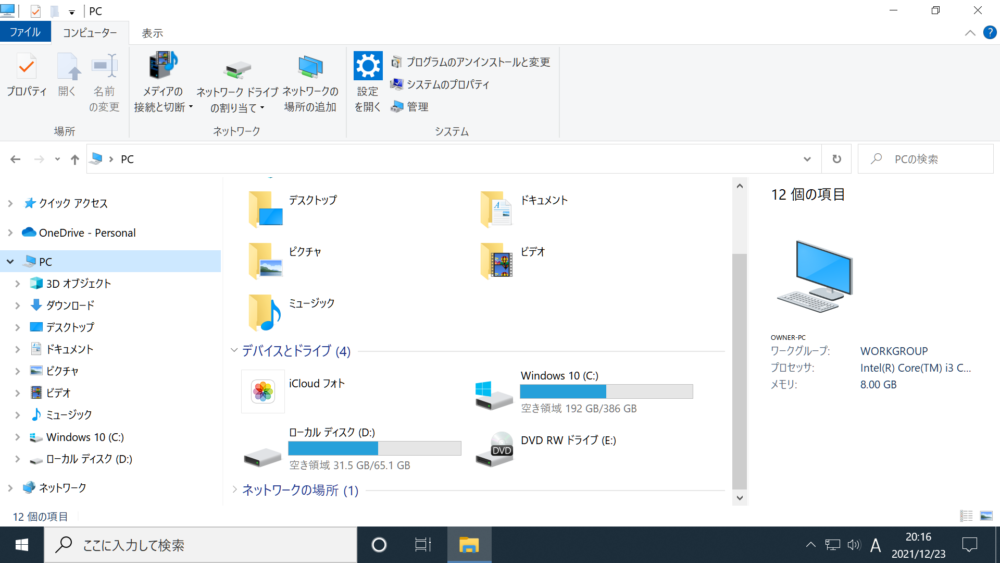Click プログラムのアンインストールと変更
1000x563 pixels.
[x=471, y=62]
